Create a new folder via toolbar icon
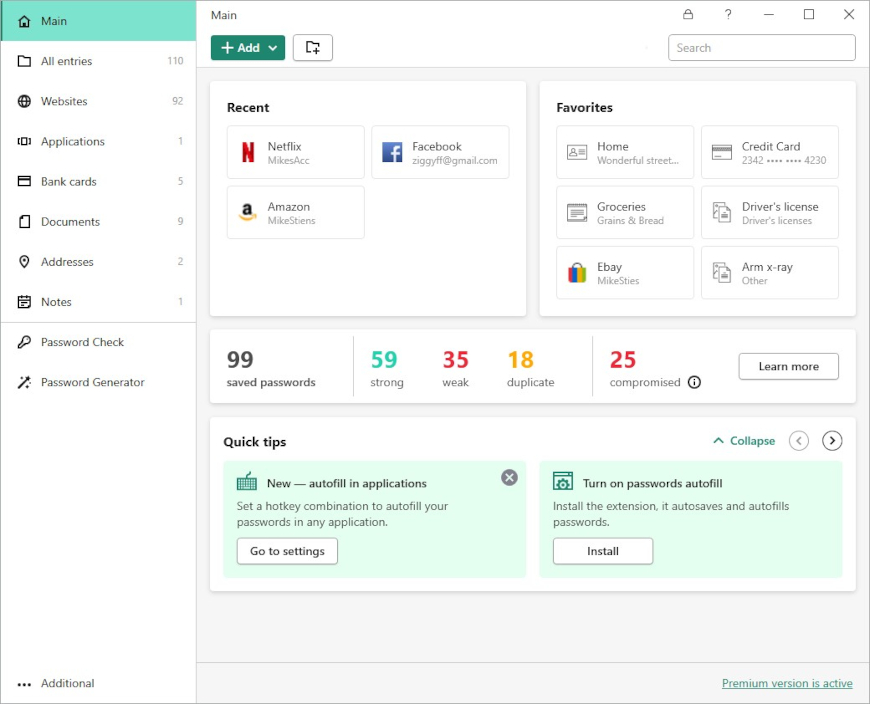 313,47
